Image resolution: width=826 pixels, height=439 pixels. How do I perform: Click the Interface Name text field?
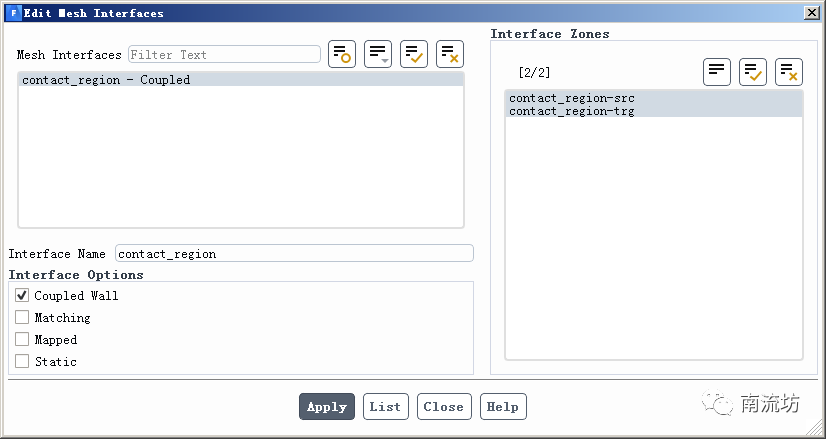pos(294,254)
